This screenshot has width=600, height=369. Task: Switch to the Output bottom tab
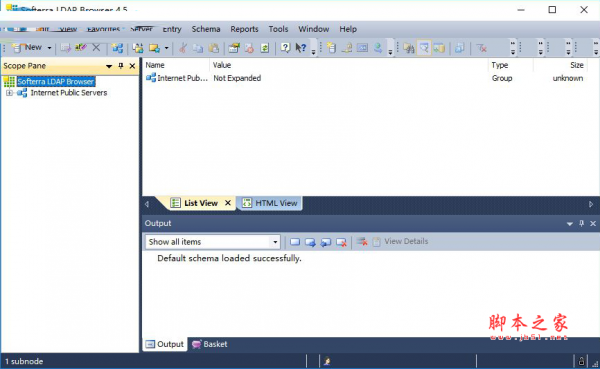[165, 344]
